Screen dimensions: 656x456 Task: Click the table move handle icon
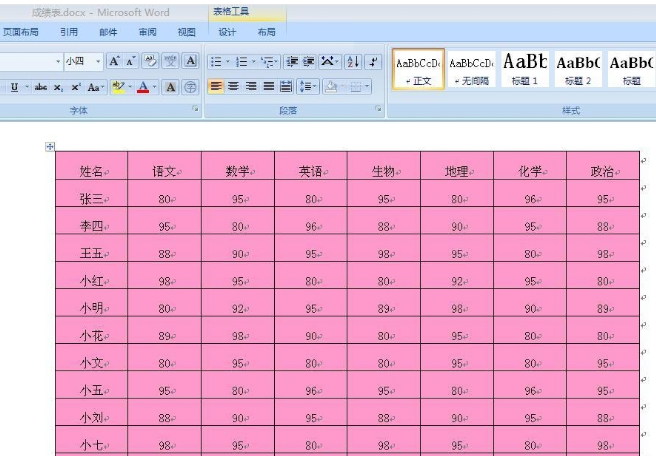pos(50,146)
